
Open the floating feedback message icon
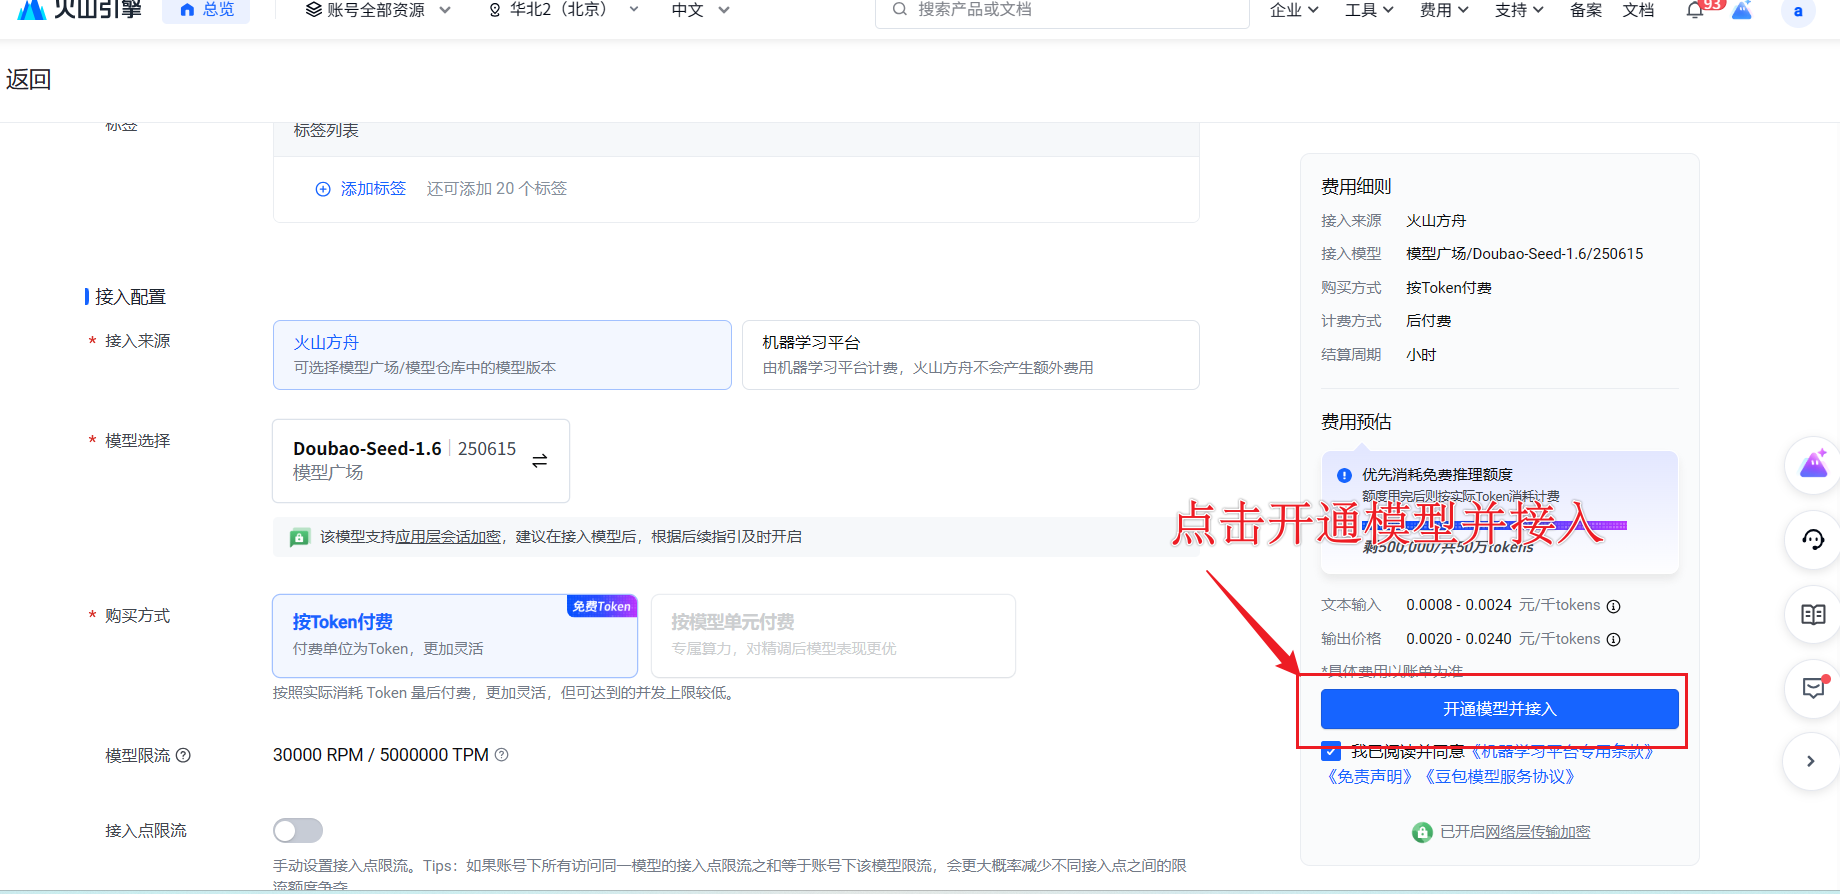tap(1814, 688)
